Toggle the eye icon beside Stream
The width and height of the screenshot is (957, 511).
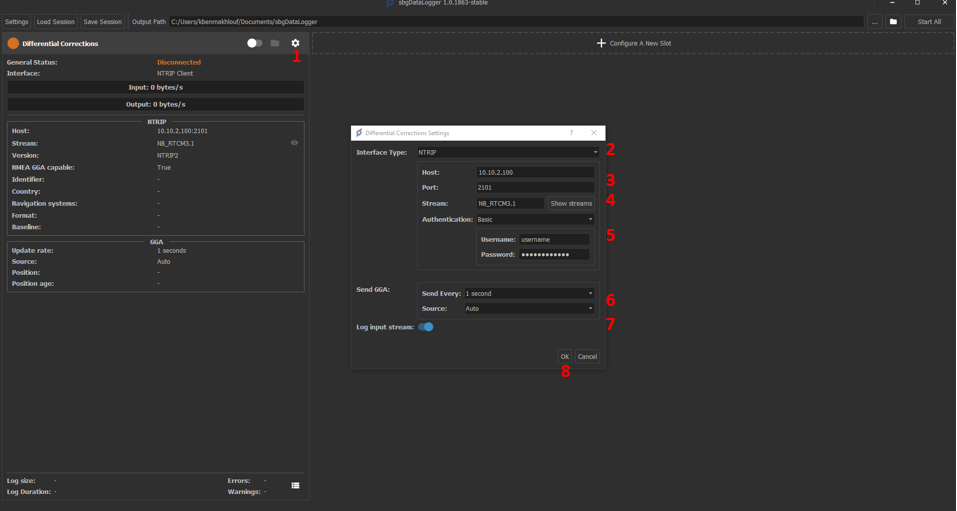click(294, 143)
